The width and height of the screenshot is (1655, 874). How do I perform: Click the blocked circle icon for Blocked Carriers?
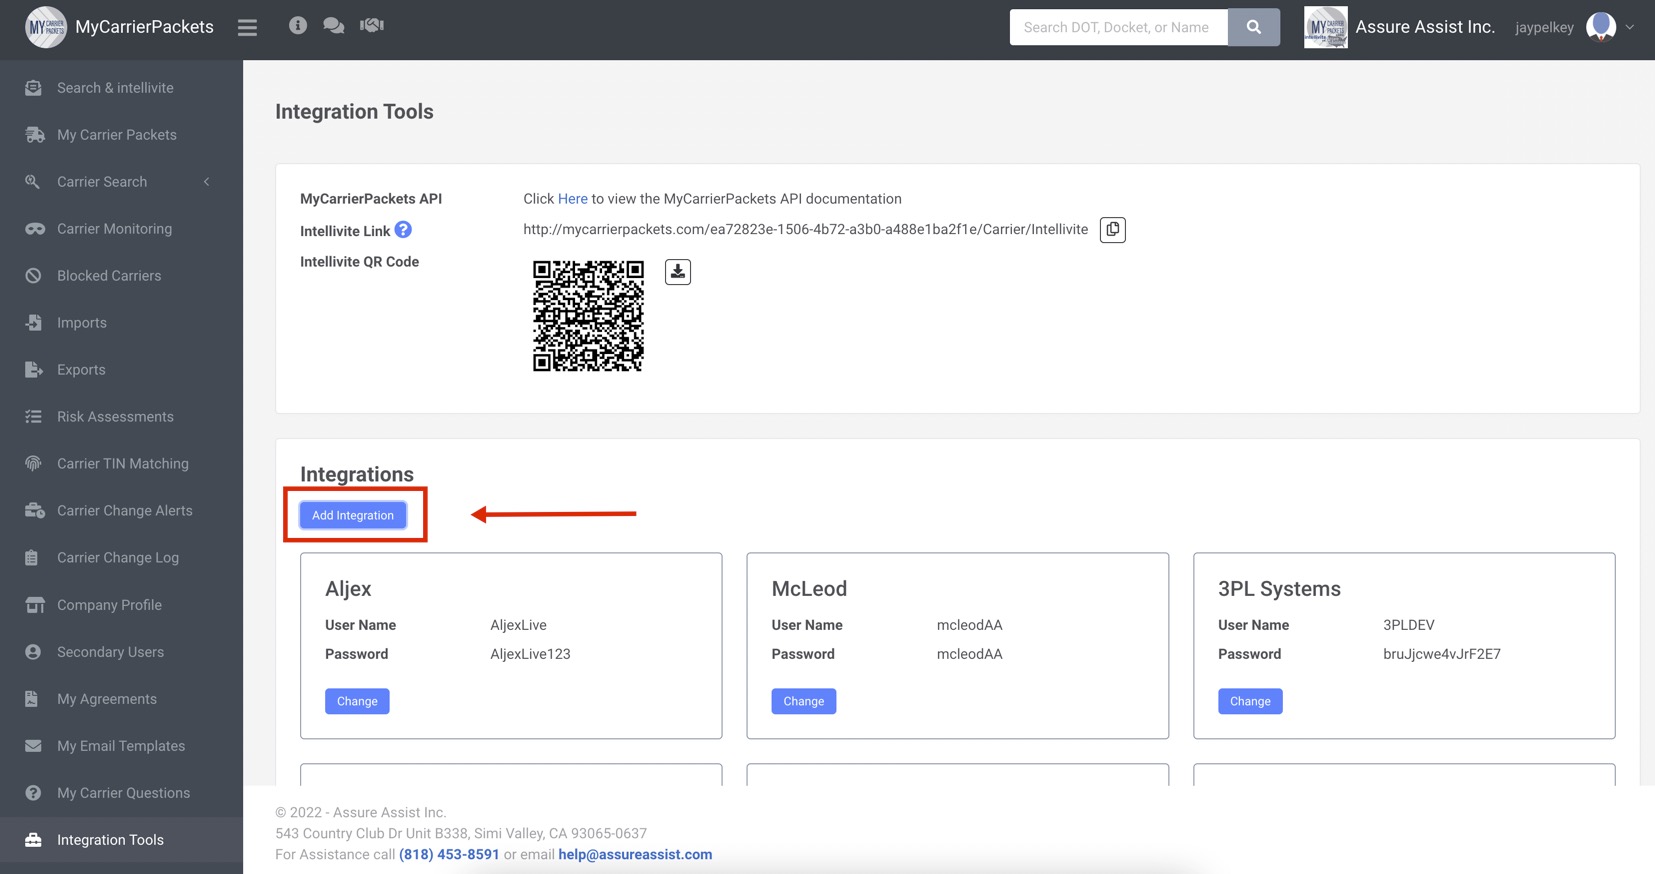point(33,276)
